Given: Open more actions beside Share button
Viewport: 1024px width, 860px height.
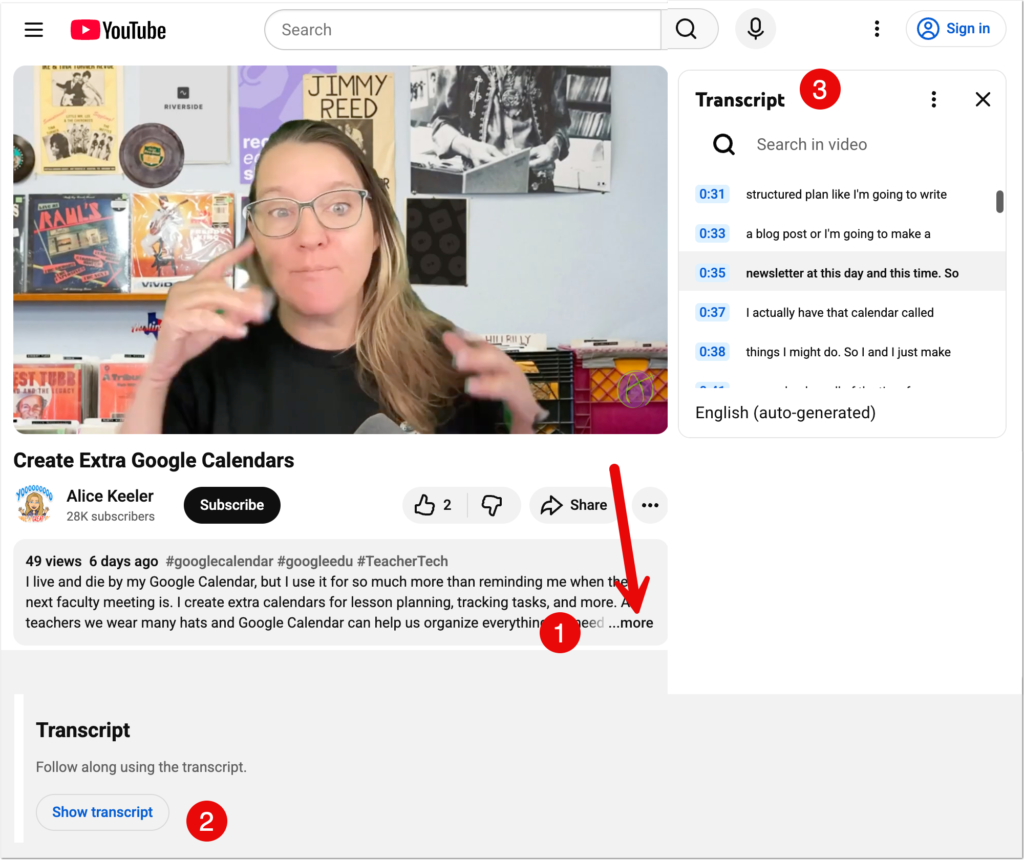Looking at the screenshot, I should point(650,505).
